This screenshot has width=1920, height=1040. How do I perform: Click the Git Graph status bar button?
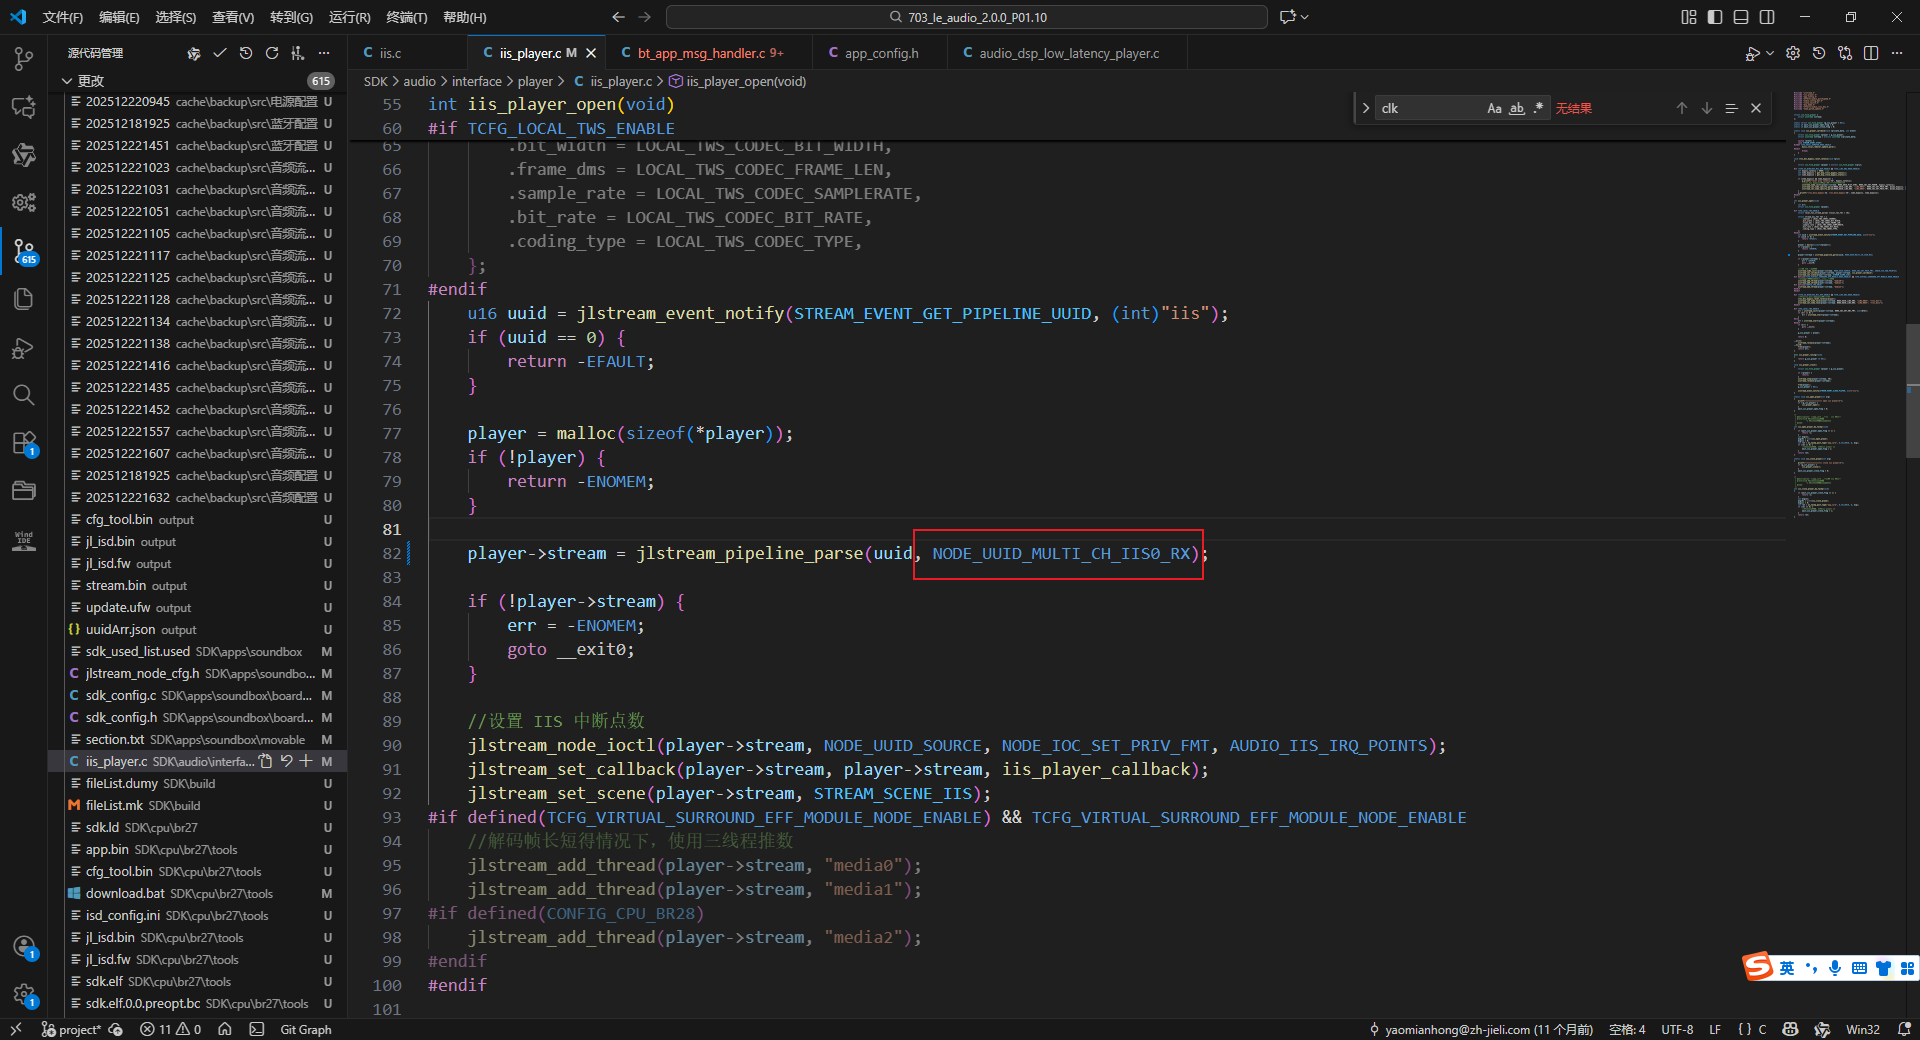coord(305,1029)
